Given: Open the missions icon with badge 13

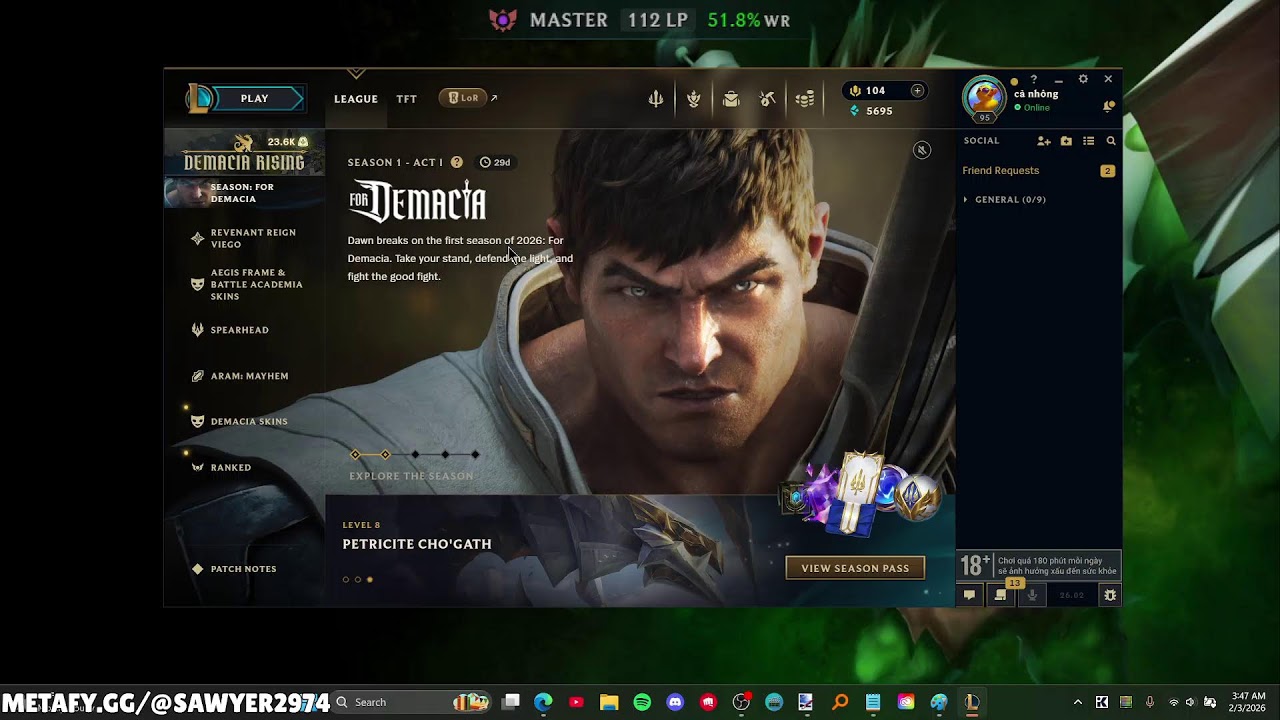Looking at the screenshot, I should pyautogui.click(x=1001, y=595).
